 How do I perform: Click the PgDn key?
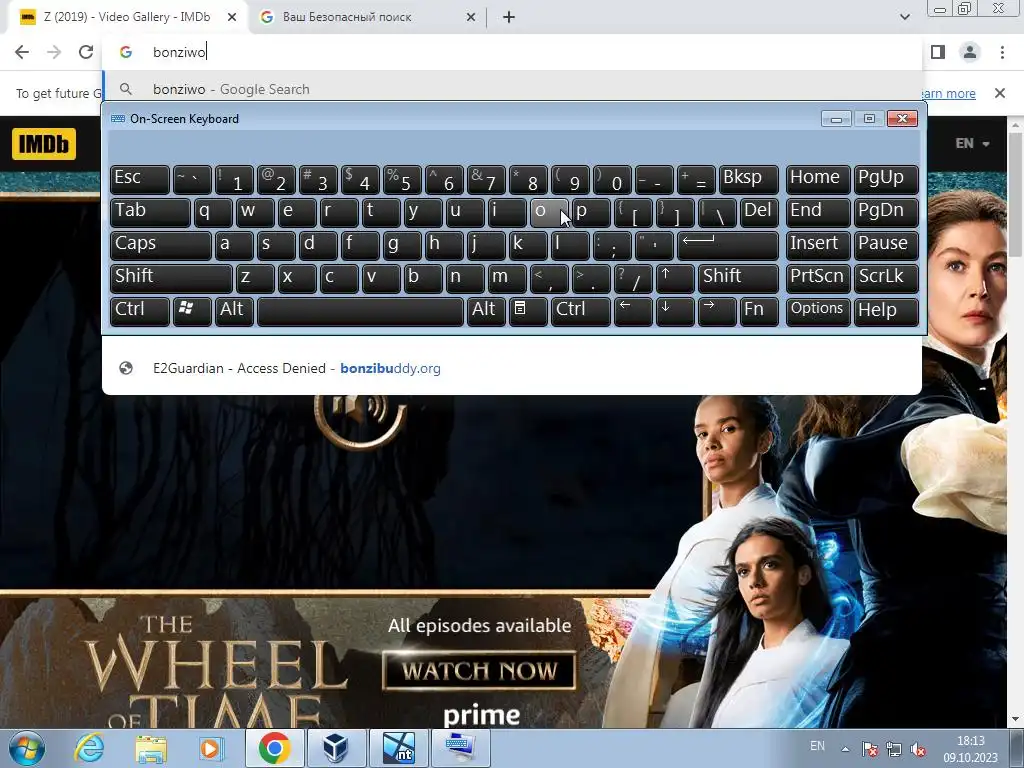(886, 212)
